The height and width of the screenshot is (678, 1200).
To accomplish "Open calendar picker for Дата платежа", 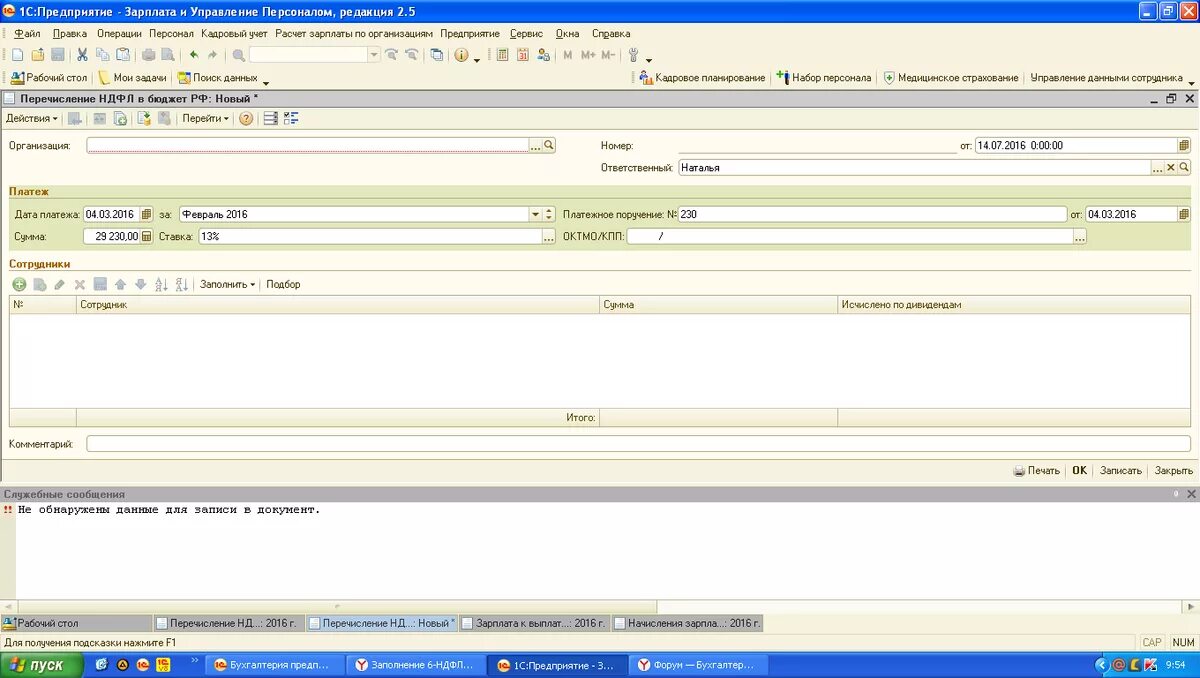I will click(x=146, y=214).
